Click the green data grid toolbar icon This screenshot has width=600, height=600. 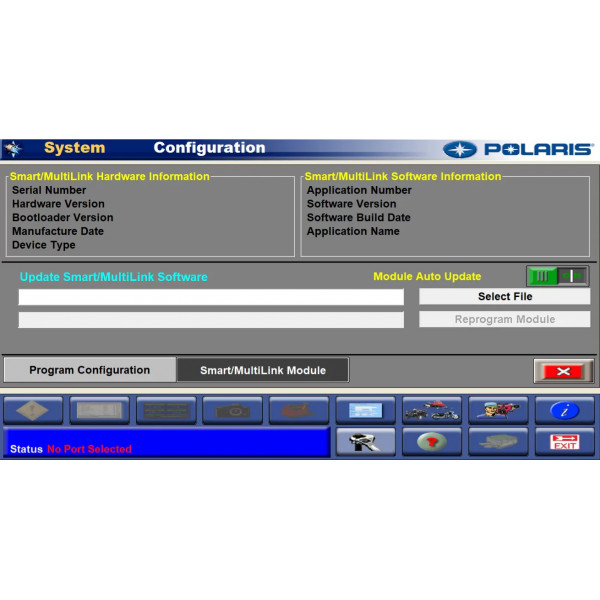[166, 410]
